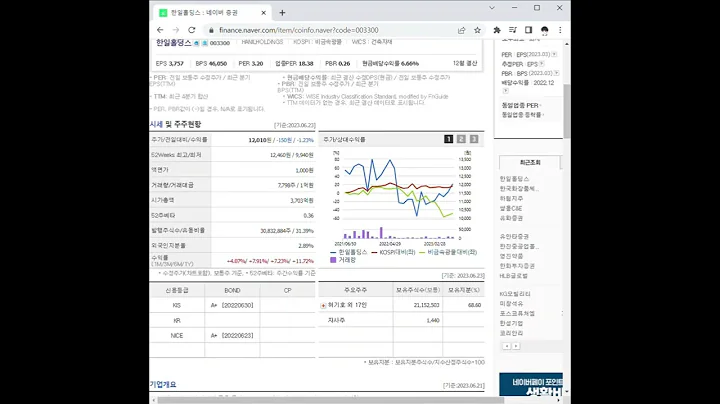Image resolution: width=720 pixels, height=404 pixels.
Task: Open the Extensions puzzle icon
Action: (497, 30)
